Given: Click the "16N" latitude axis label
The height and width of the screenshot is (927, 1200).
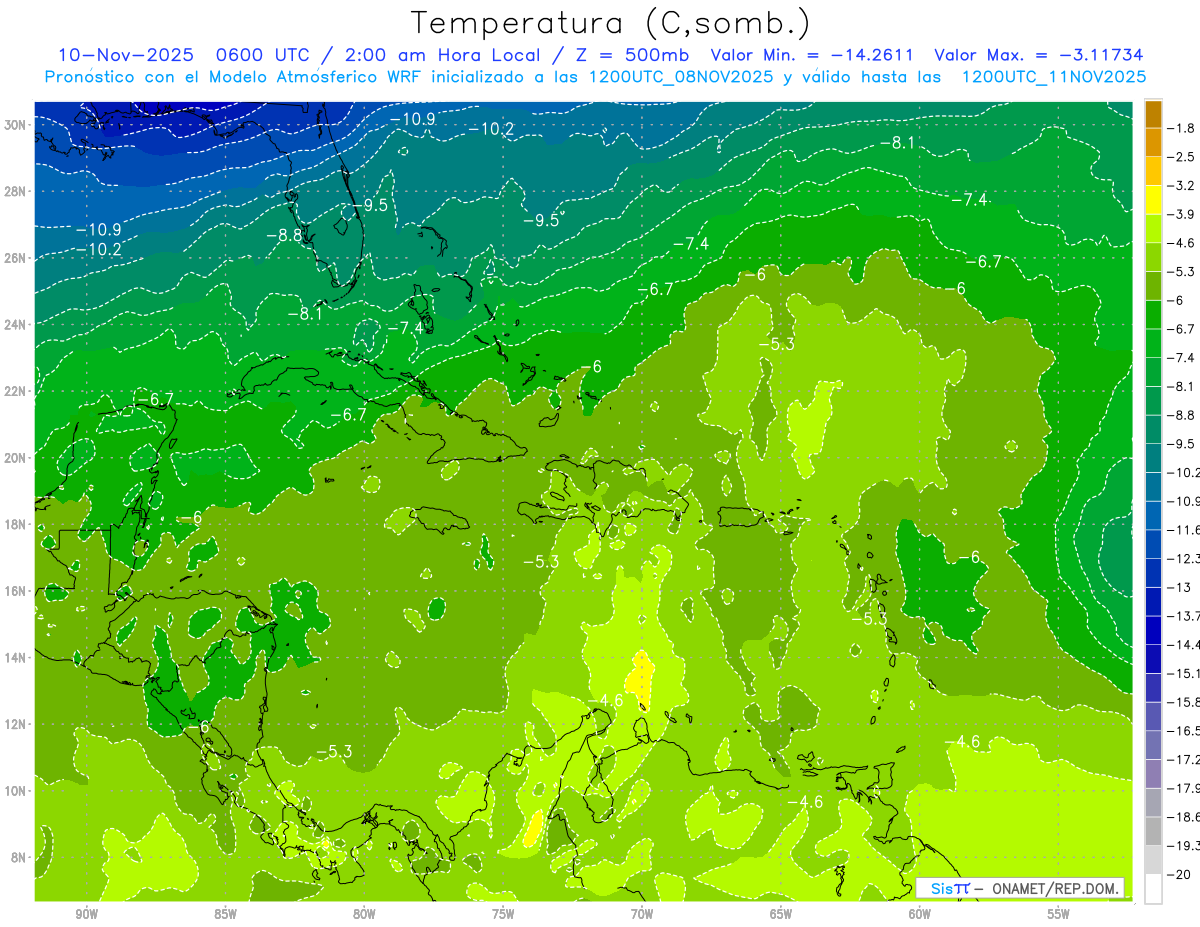Looking at the screenshot, I should 16,590.
